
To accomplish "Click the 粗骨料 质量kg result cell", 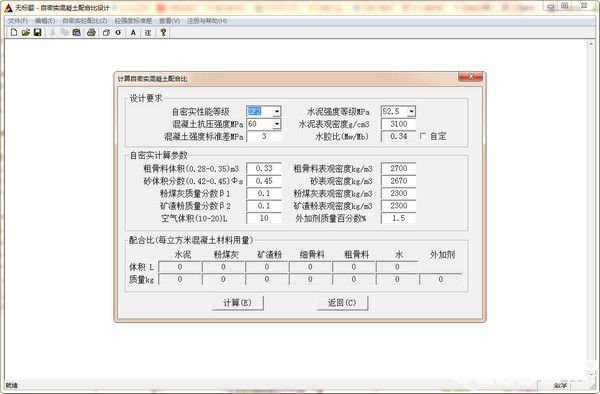I will coord(354,279).
